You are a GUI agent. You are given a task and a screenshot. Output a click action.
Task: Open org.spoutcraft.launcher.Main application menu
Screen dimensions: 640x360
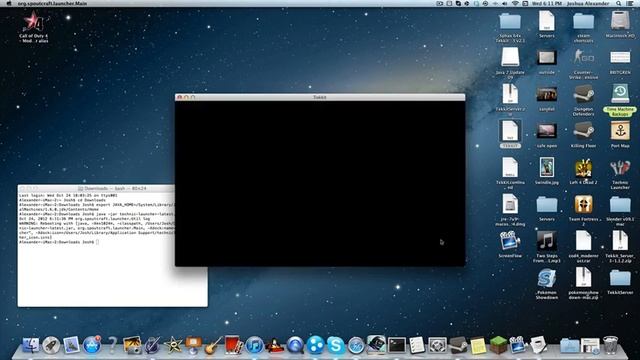tap(52, 3)
